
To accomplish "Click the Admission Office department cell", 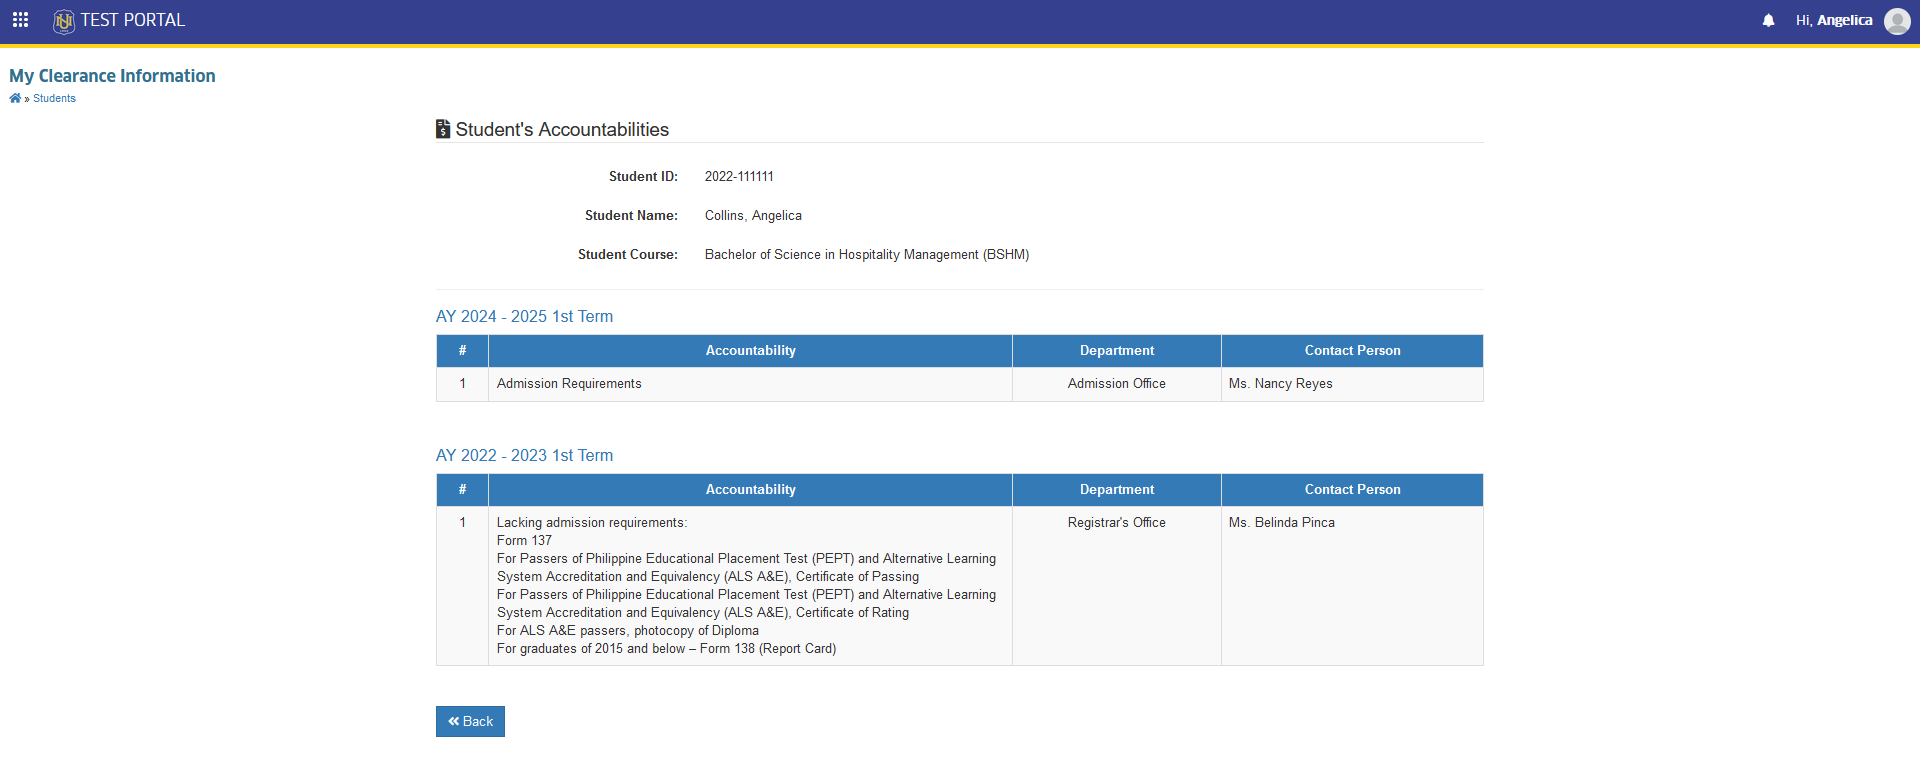I will [x=1117, y=384].
